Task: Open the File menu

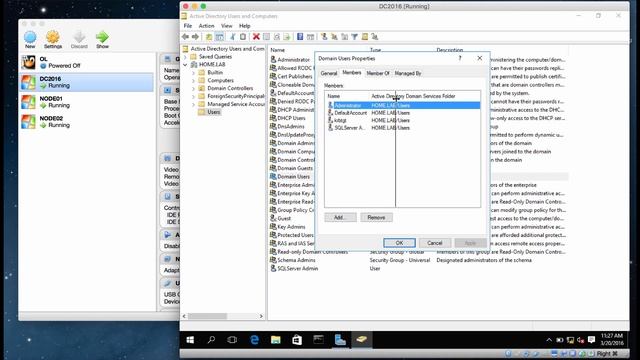Action: click(x=188, y=26)
